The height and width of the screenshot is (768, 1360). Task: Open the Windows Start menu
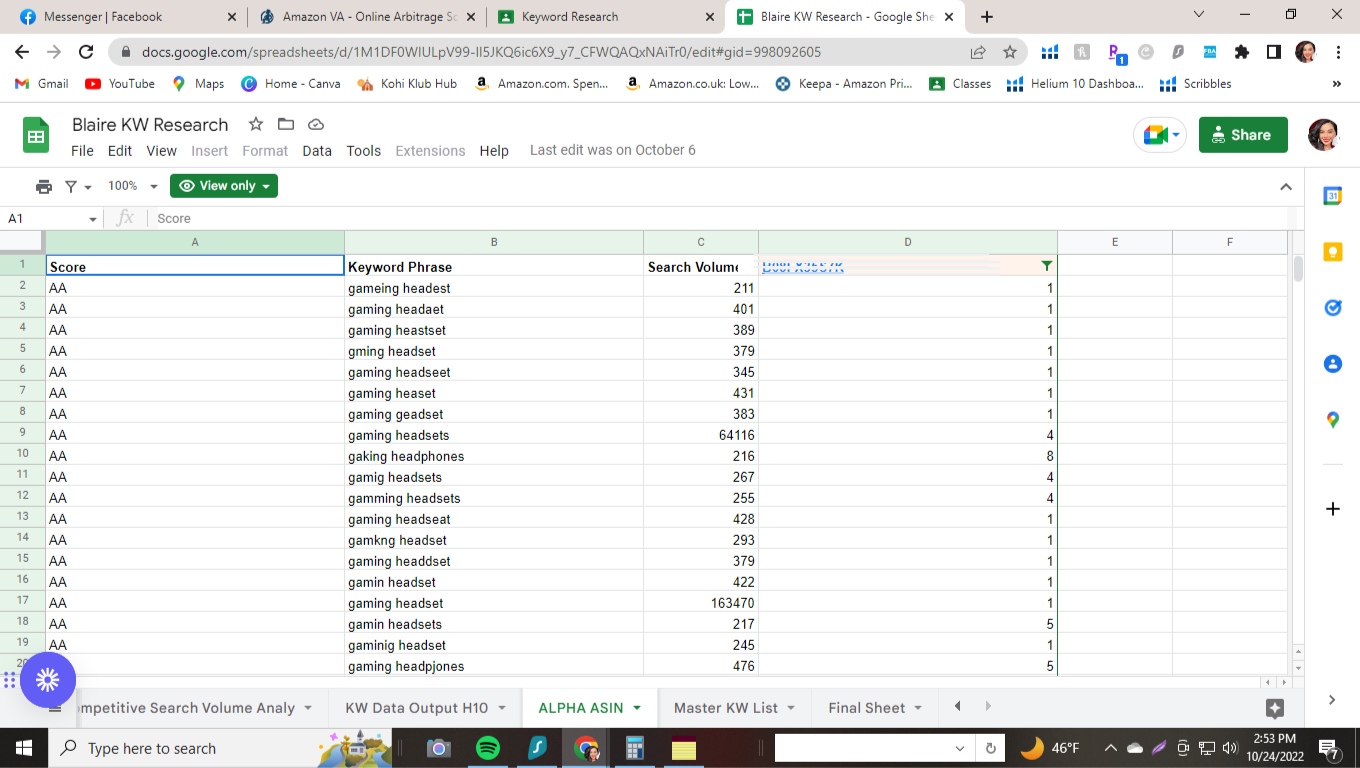(24, 748)
